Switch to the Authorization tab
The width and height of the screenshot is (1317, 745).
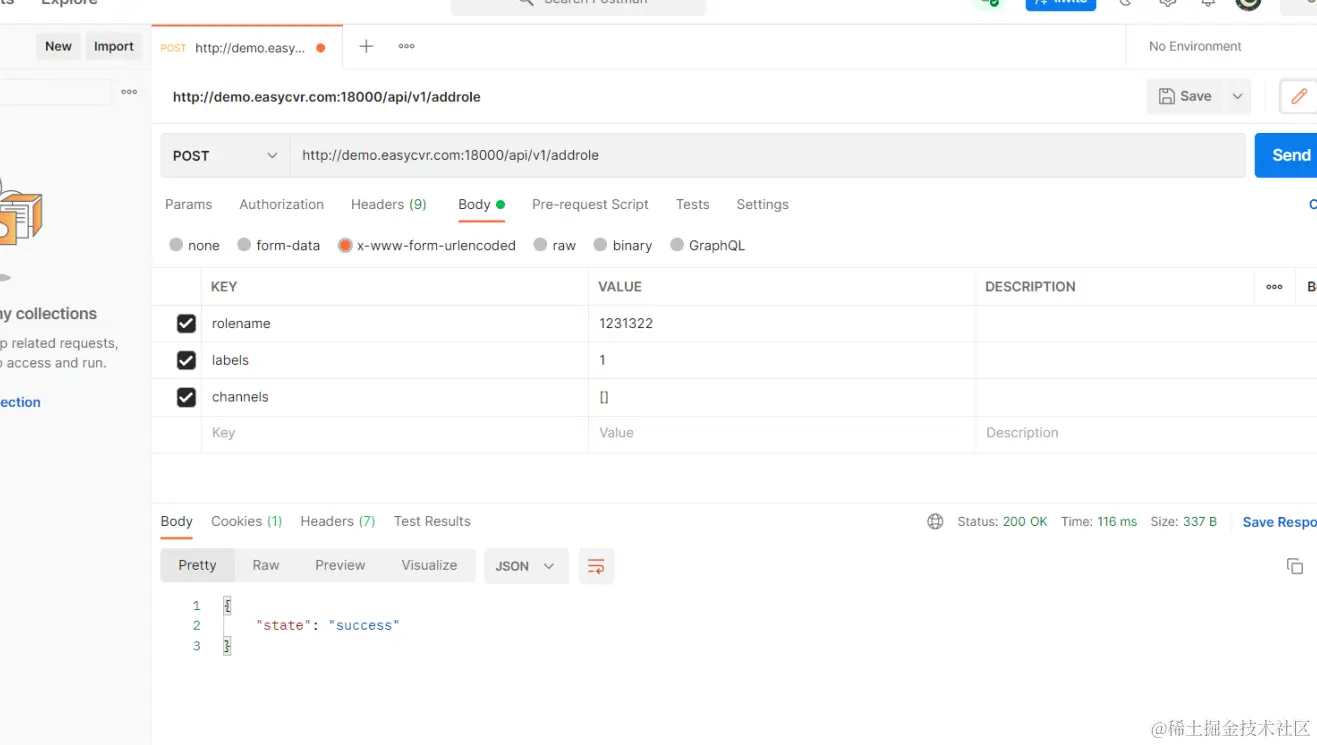281,204
